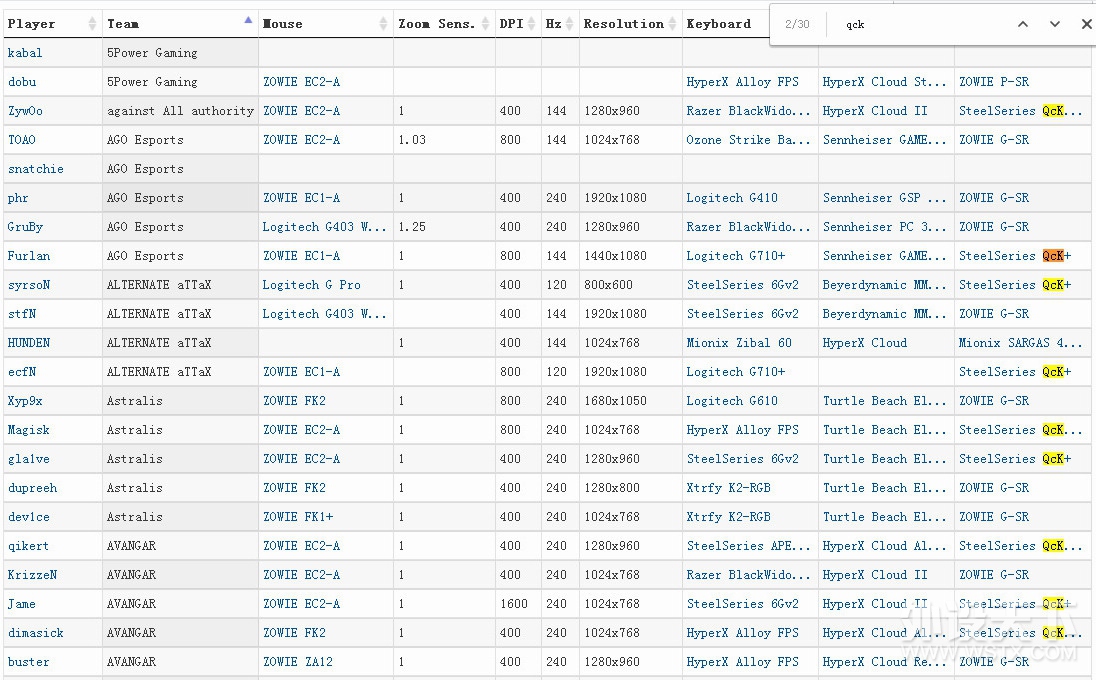Image resolution: width=1096 pixels, height=680 pixels.
Task: Open player stfN's page
Action: pyautogui.click(x=22, y=314)
